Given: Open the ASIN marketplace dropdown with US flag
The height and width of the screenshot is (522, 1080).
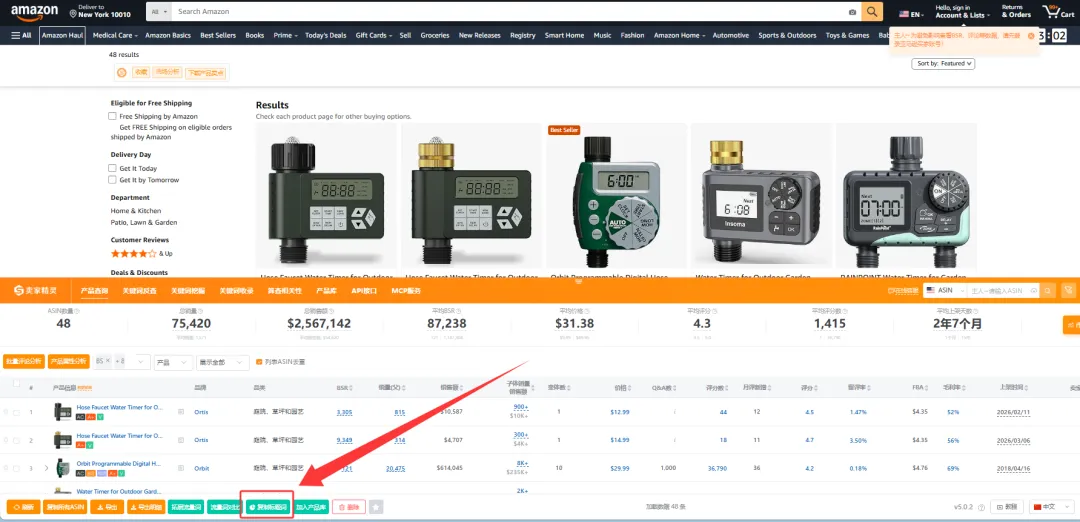Looking at the screenshot, I should (944, 291).
